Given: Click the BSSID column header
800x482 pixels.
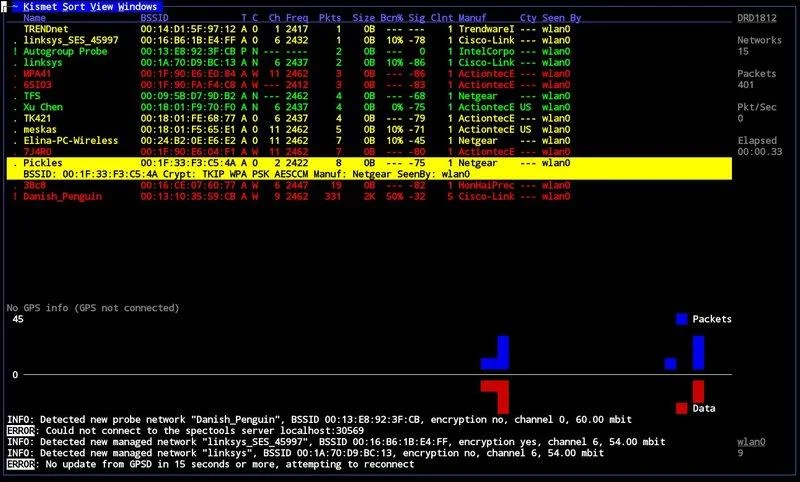Looking at the screenshot, I should coord(155,18).
